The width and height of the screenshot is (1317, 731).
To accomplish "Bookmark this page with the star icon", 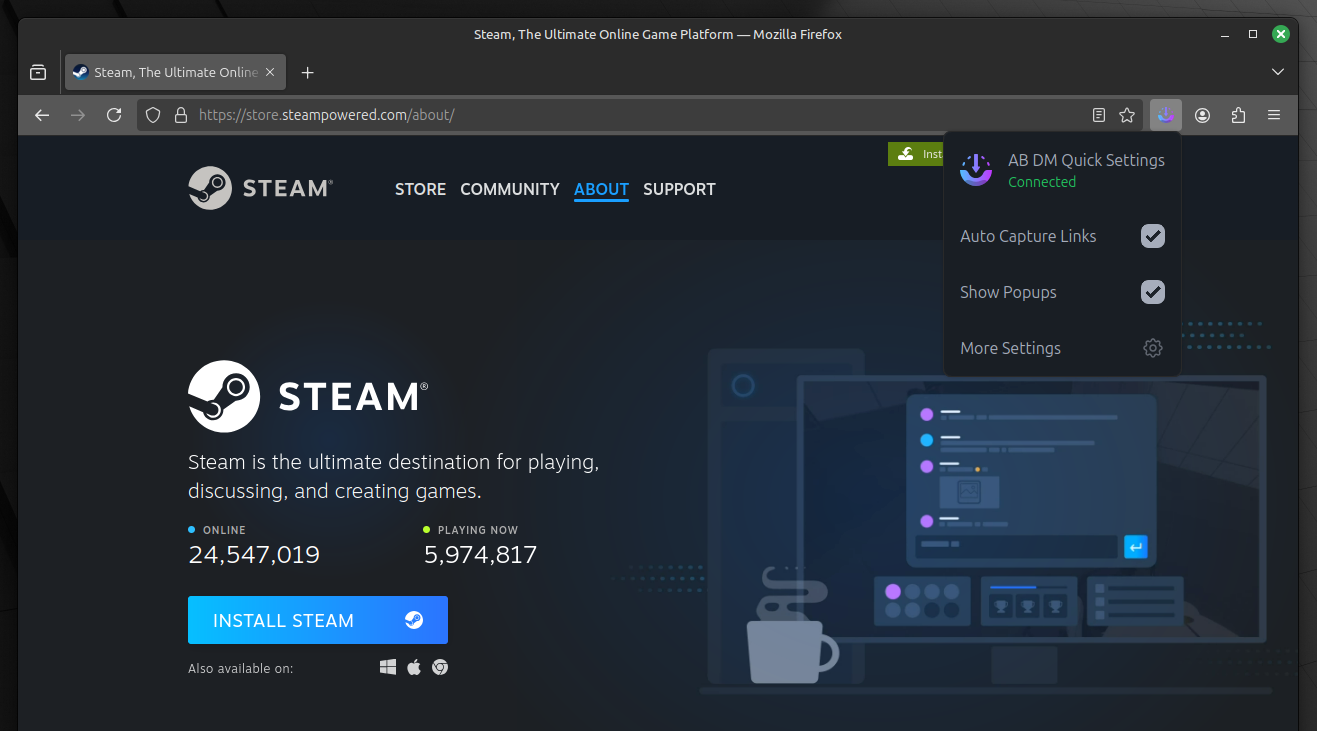I will [x=1127, y=115].
